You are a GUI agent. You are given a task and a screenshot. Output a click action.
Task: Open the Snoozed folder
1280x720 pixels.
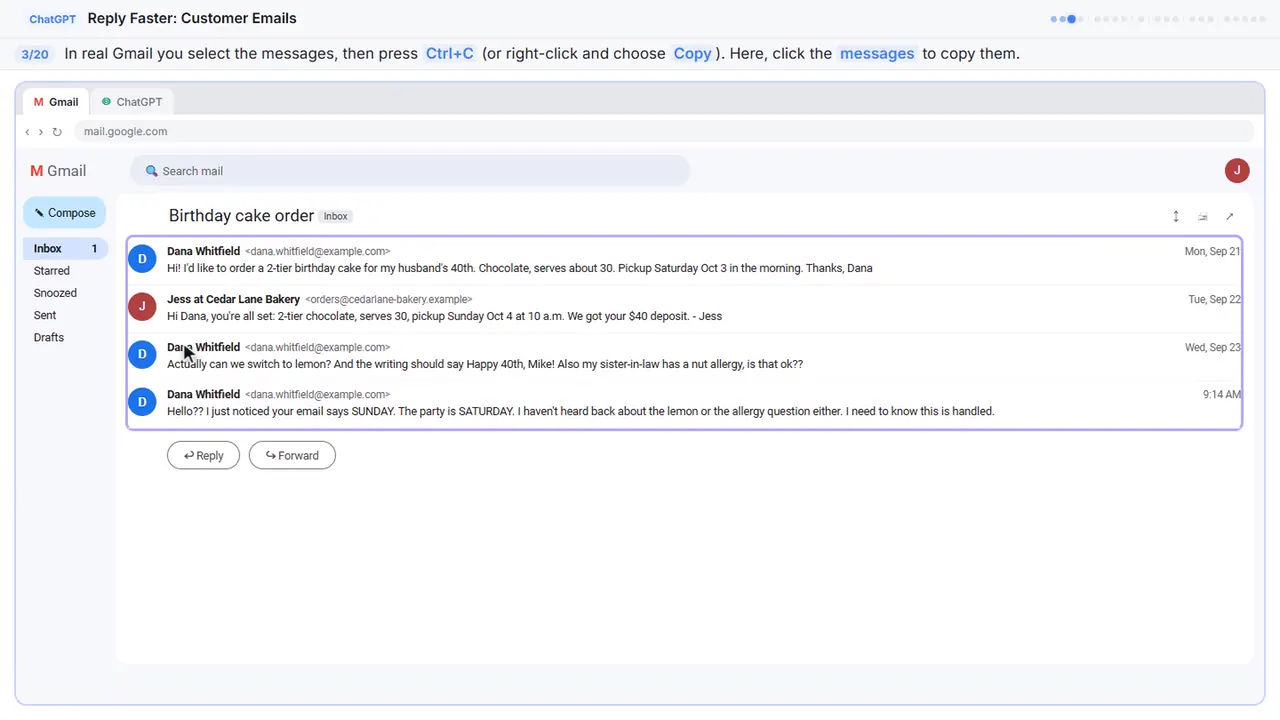[x=55, y=293]
